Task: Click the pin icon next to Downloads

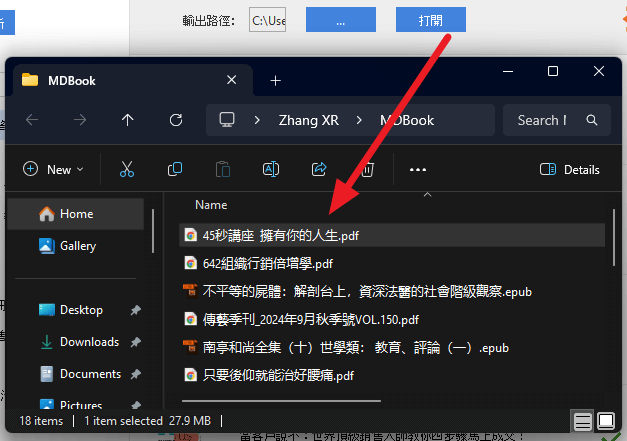Action: pyautogui.click(x=136, y=342)
